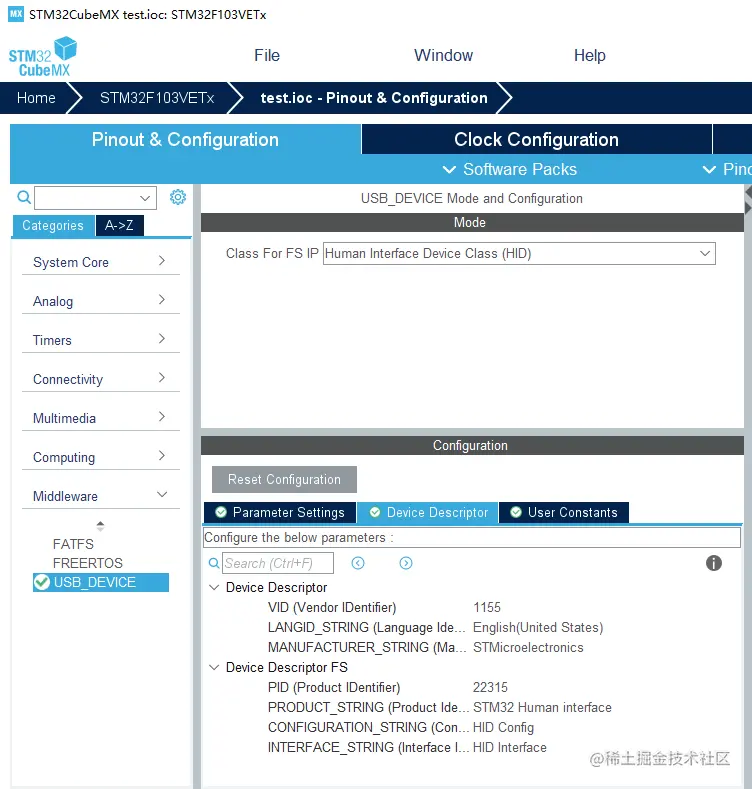Click the STM32CubeMX logo icon
The width and height of the screenshot is (752, 789).
click(43, 56)
